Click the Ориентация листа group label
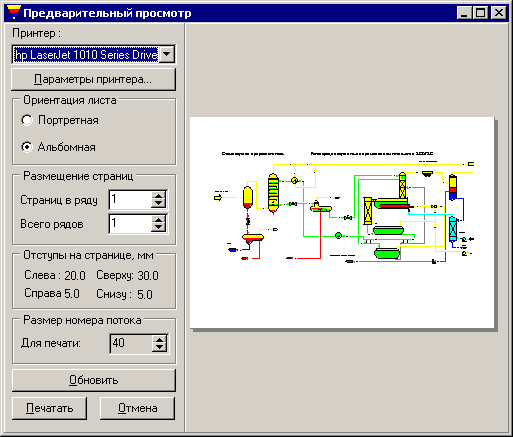Viewport: 513px width, 437px height. [x=70, y=100]
